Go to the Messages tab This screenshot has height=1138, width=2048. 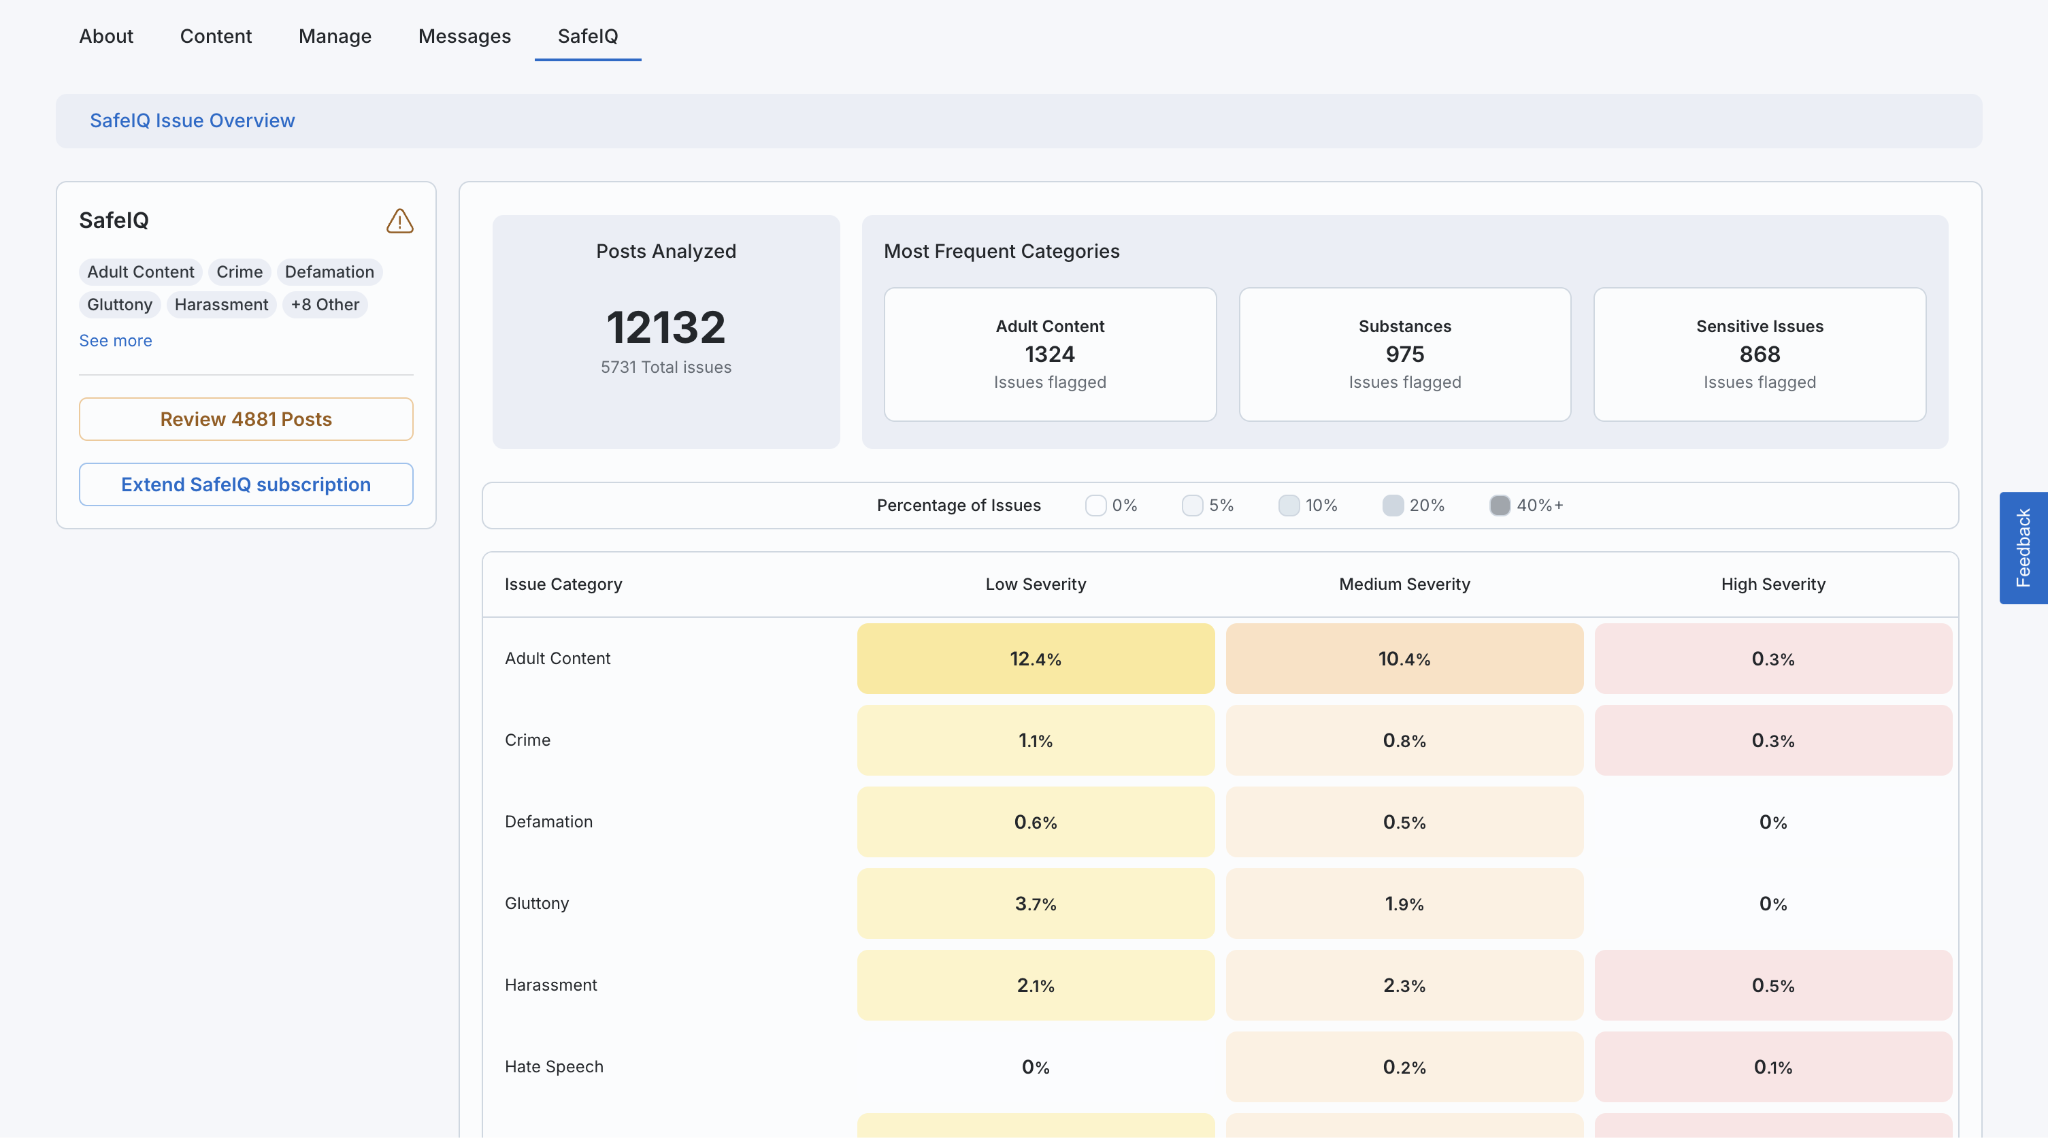(x=465, y=36)
